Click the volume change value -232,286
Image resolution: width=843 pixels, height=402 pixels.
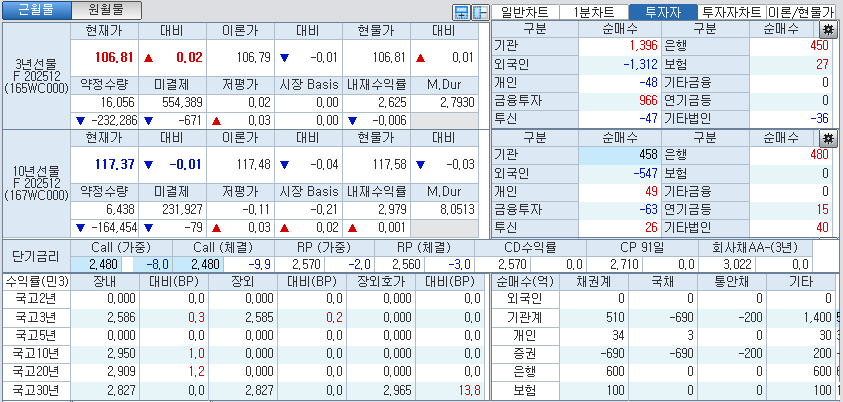(114, 120)
